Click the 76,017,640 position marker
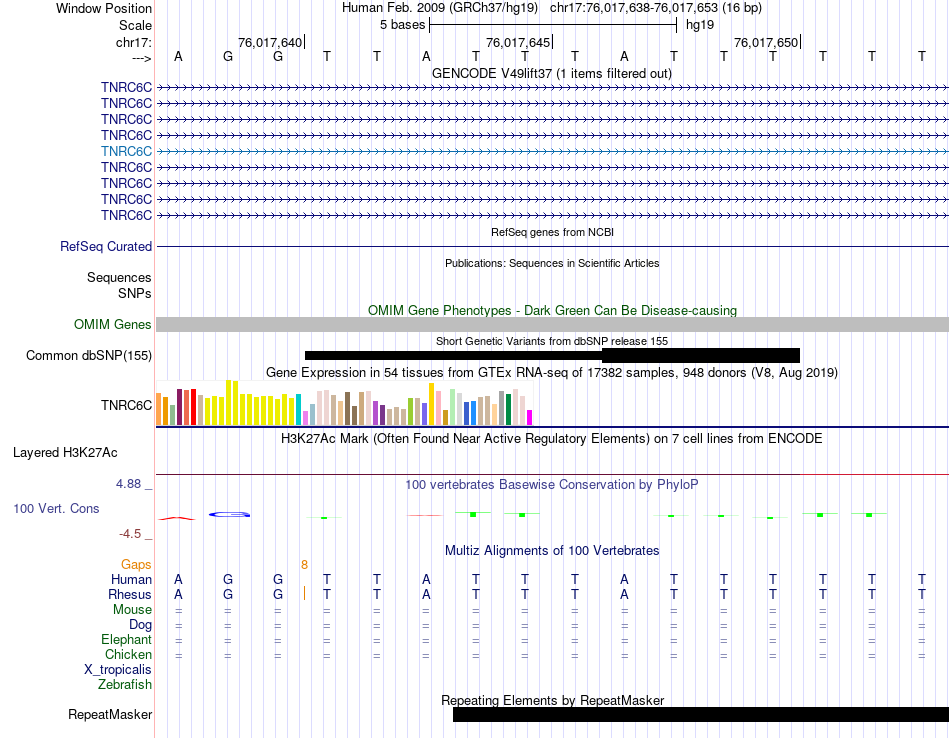Image resolution: width=950 pixels, height=738 pixels. pyautogui.click(x=270, y=42)
